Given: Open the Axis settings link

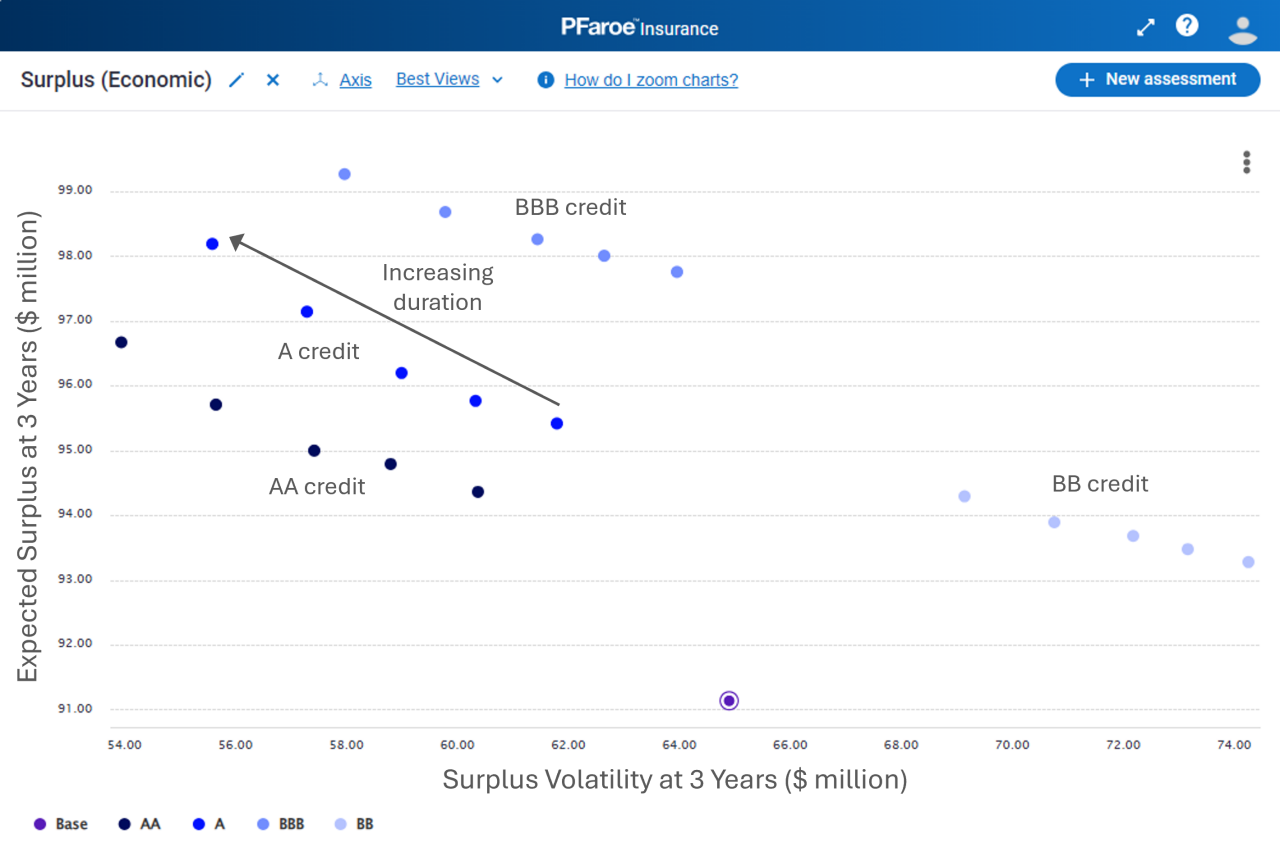Looking at the screenshot, I should (355, 80).
